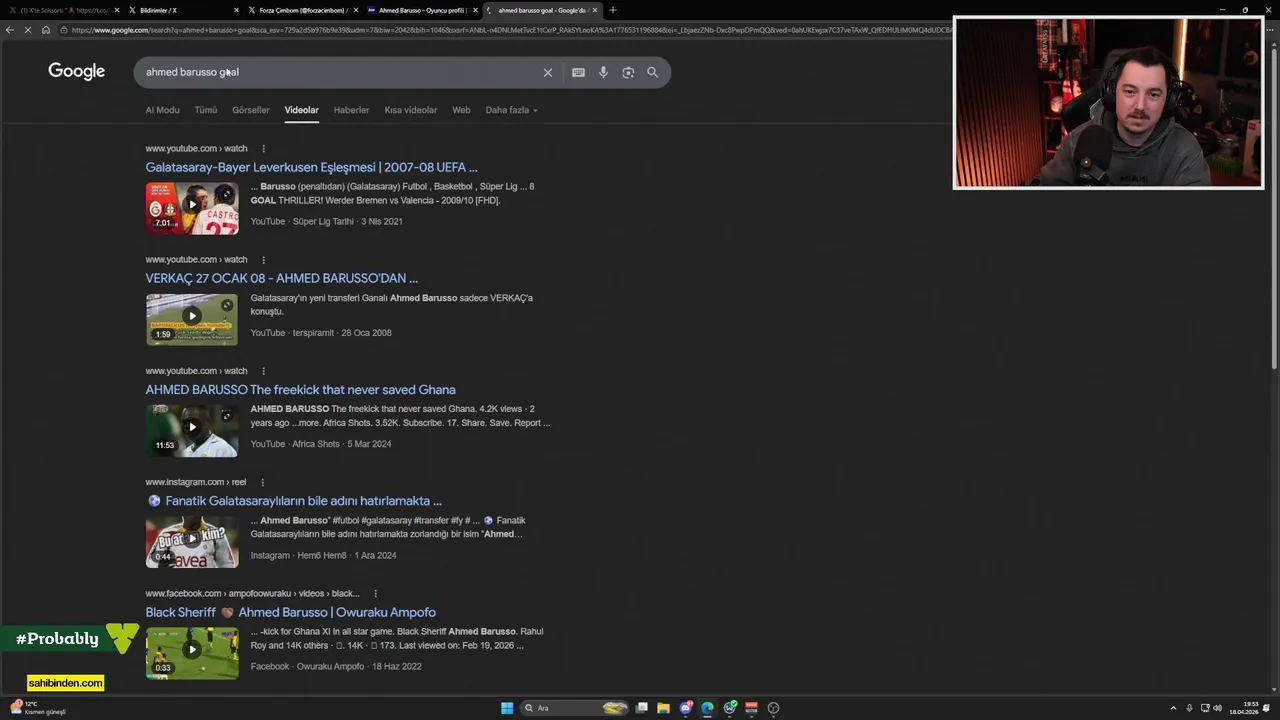Image resolution: width=1280 pixels, height=720 pixels.
Task: Click the Google logo
Action: [x=76, y=72]
